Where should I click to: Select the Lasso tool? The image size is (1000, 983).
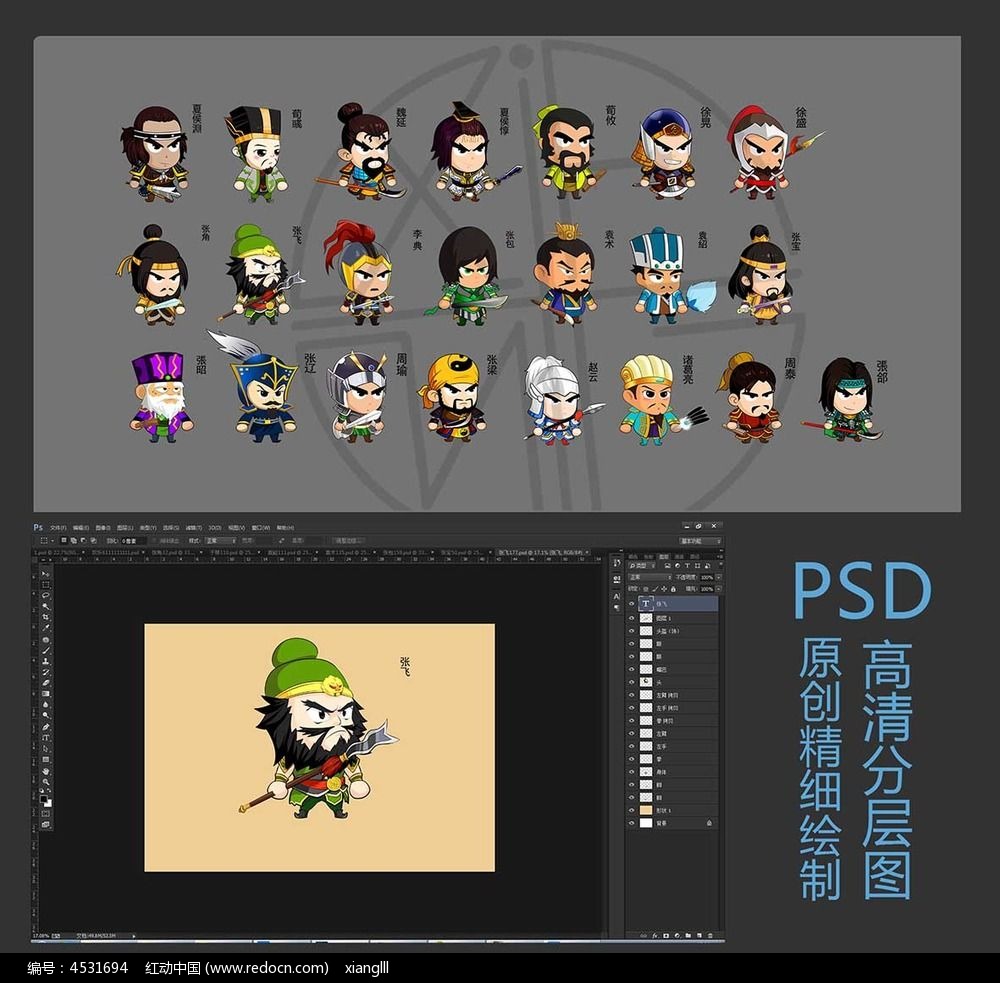click(46, 595)
